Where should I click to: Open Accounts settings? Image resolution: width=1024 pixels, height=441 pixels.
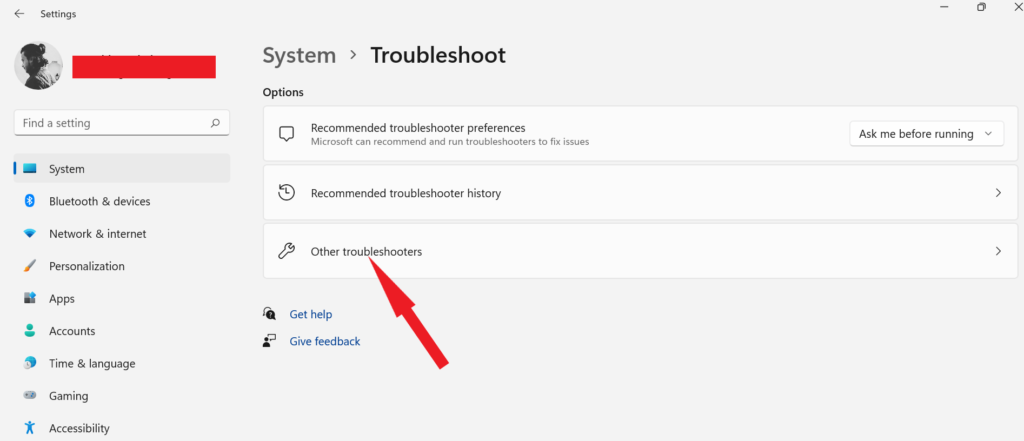[x=121, y=331]
